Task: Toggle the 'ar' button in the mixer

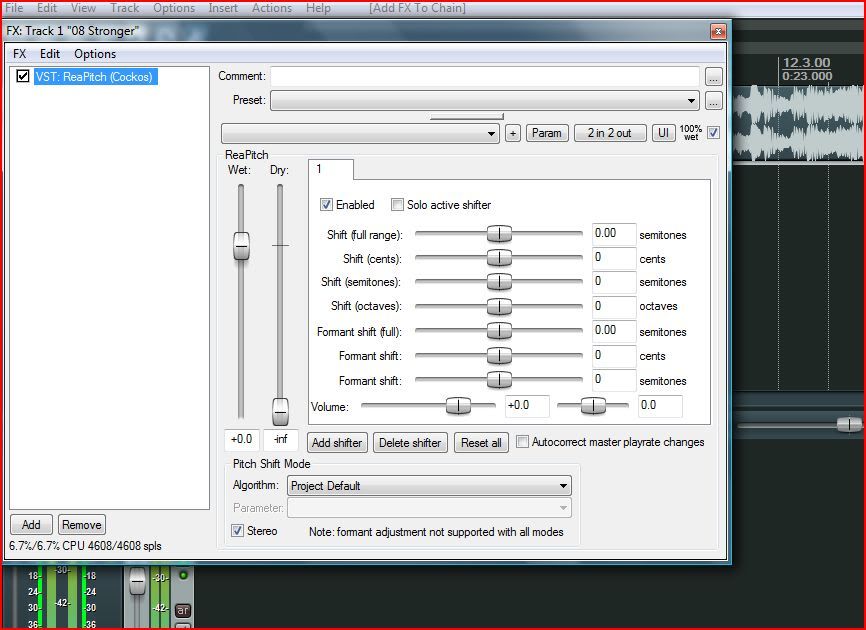Action: point(183,610)
